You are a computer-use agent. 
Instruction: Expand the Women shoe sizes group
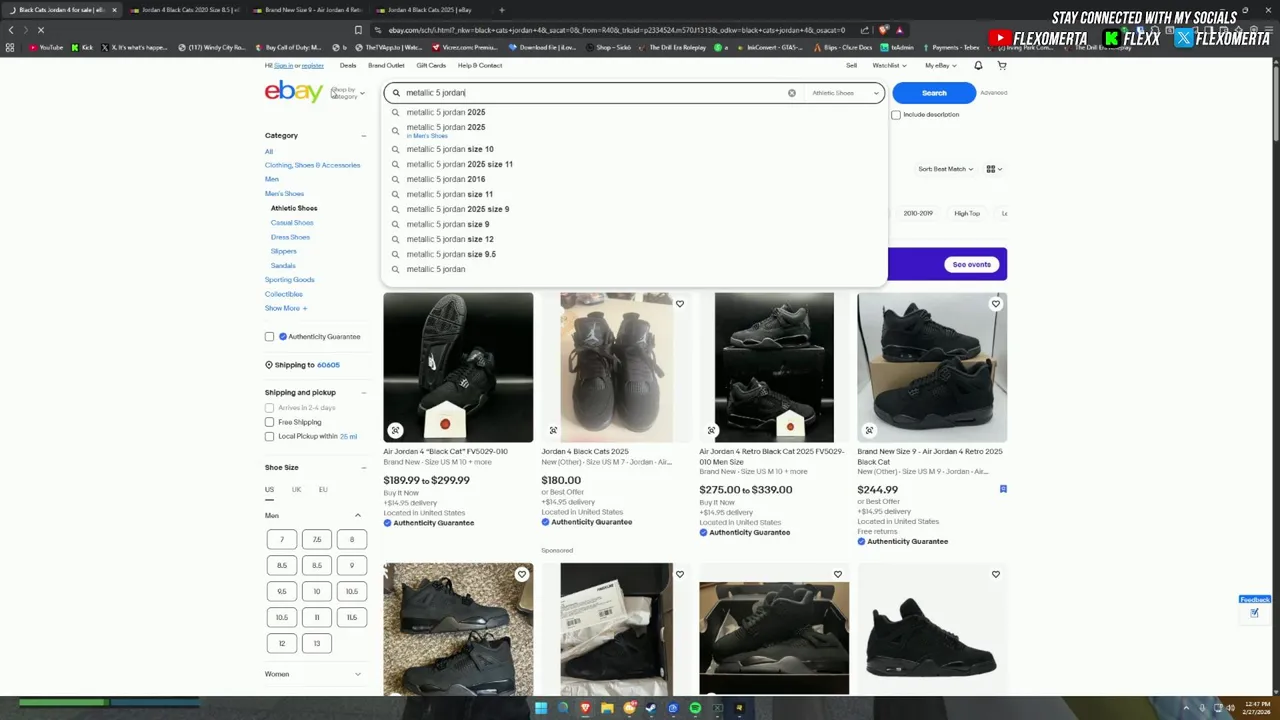pyautogui.click(x=357, y=674)
